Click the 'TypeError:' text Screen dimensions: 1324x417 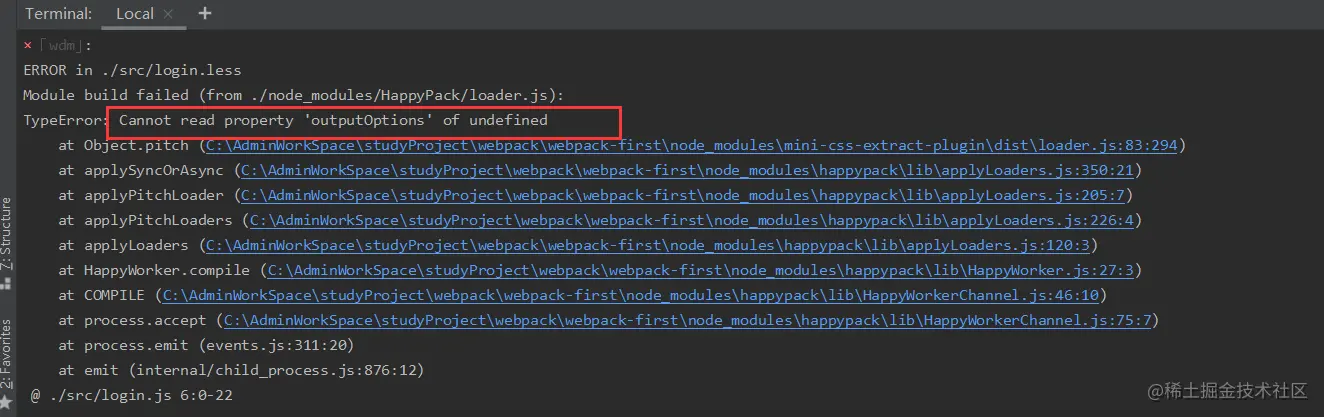point(66,121)
